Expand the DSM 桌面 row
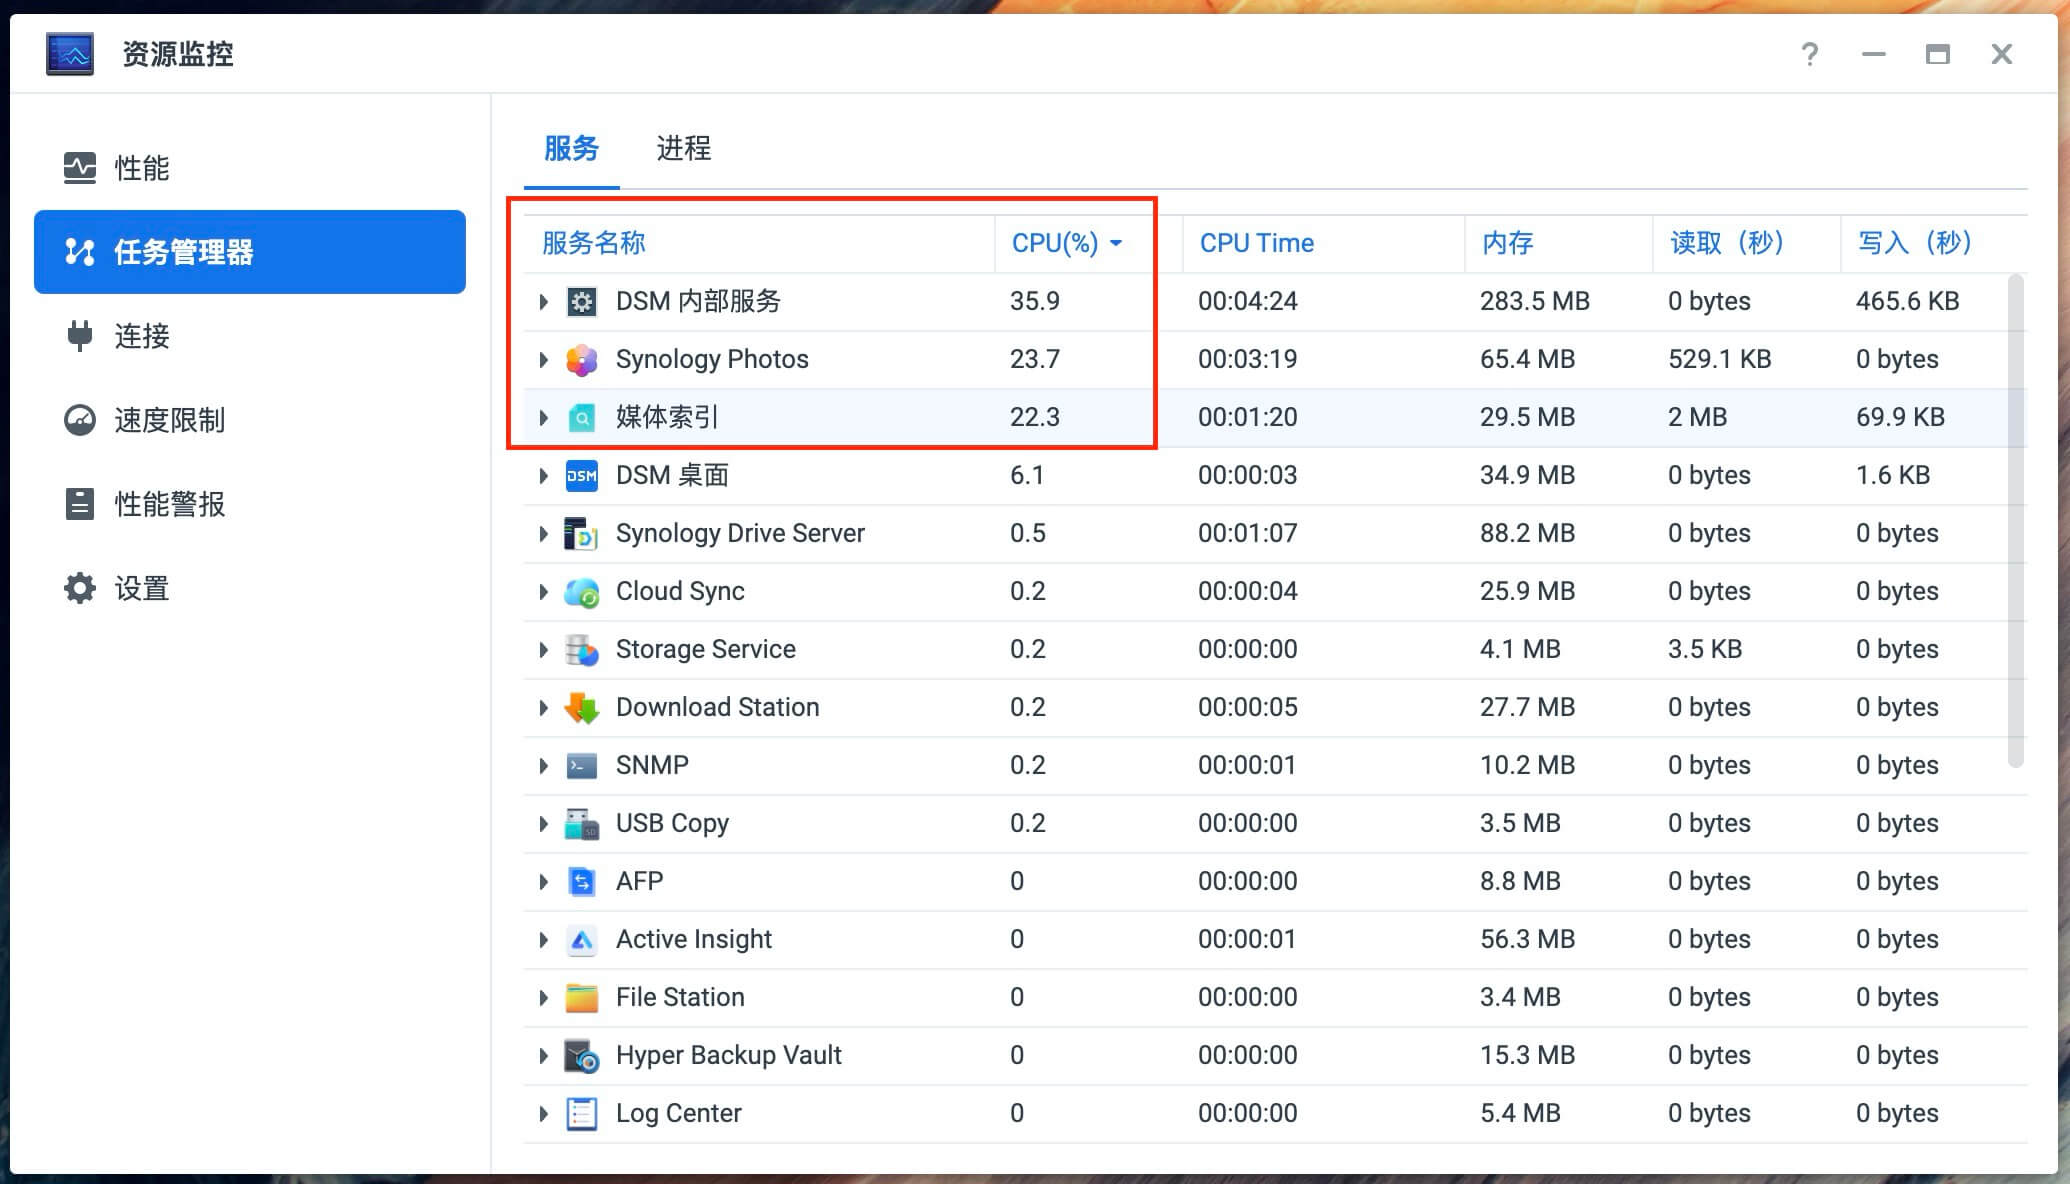 (543, 475)
